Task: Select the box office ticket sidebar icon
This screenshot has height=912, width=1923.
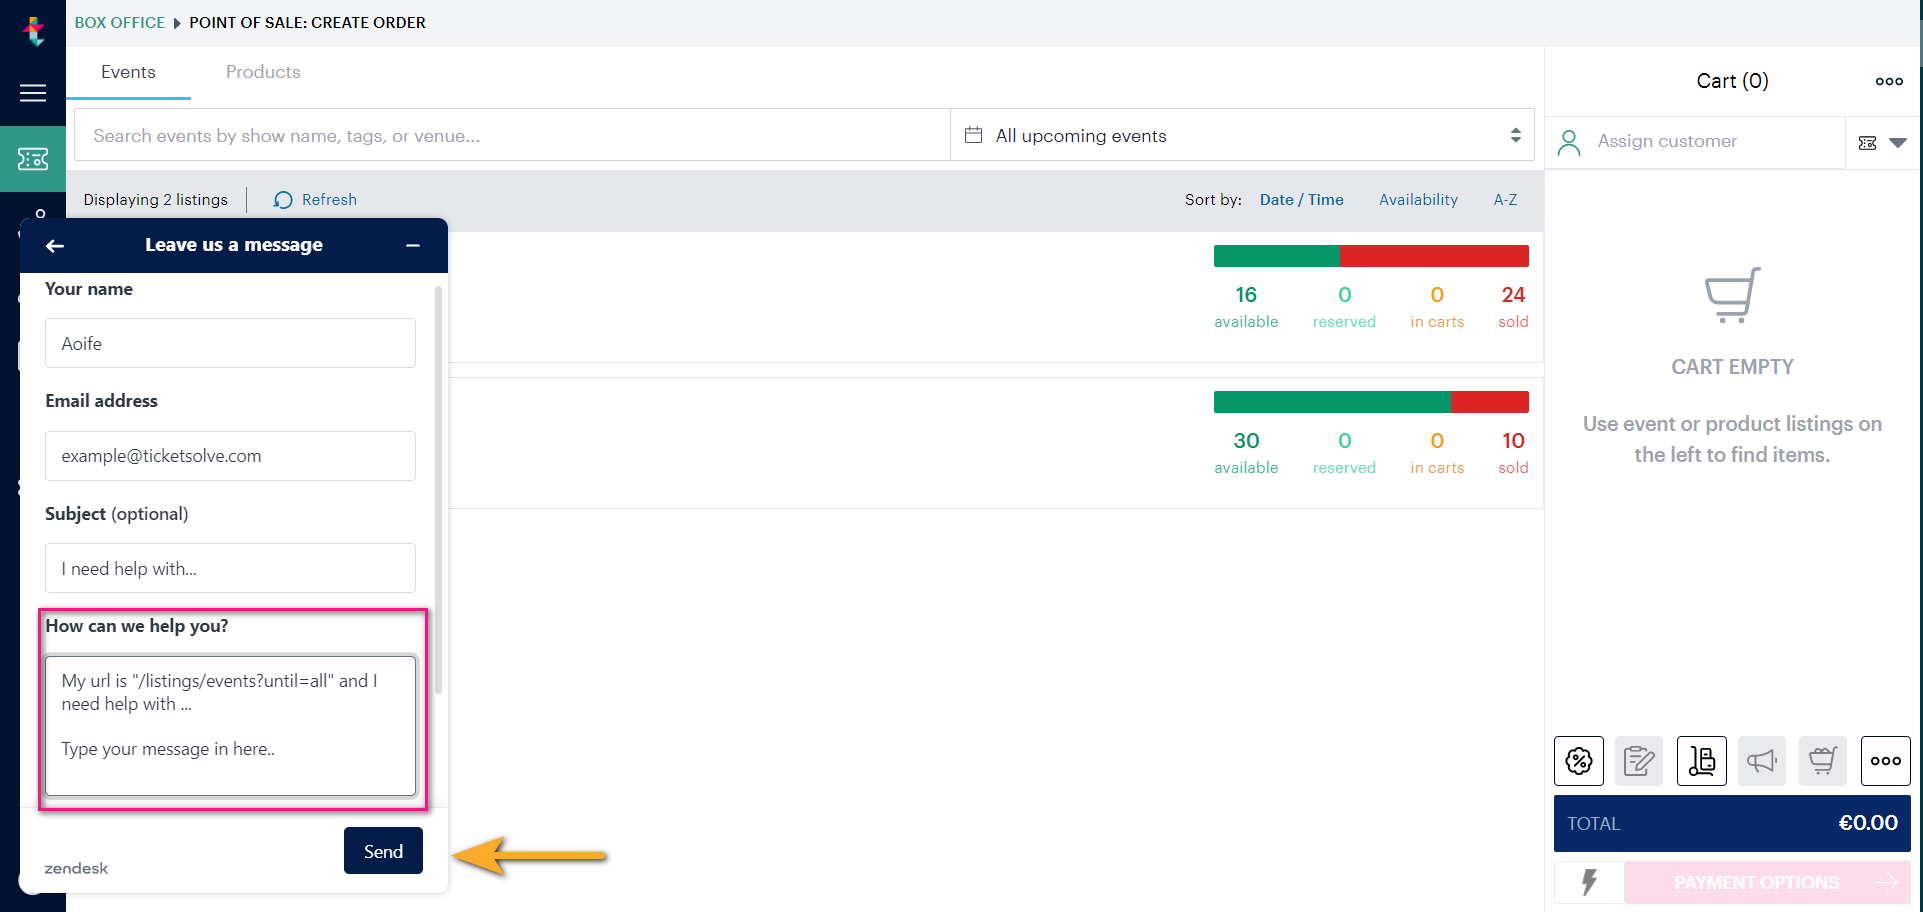Action: 33,159
